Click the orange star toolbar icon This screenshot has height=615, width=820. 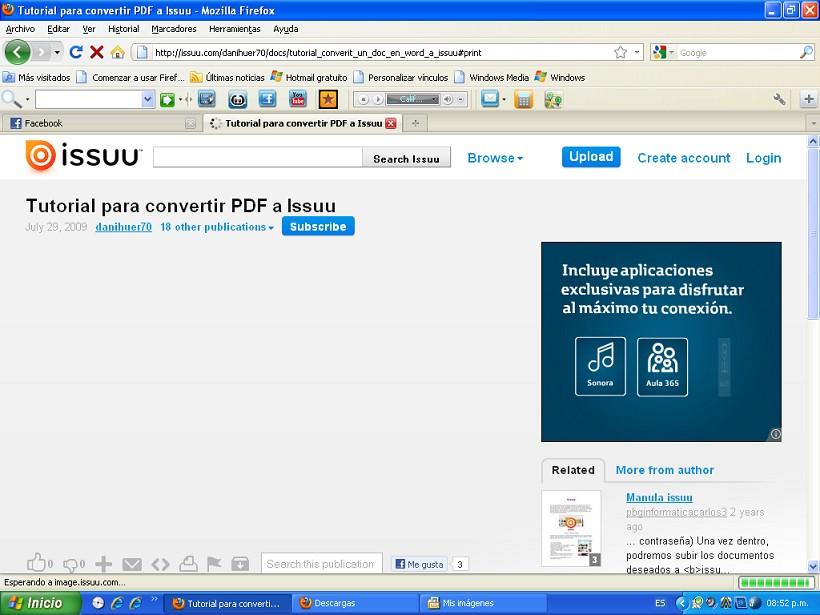click(328, 99)
